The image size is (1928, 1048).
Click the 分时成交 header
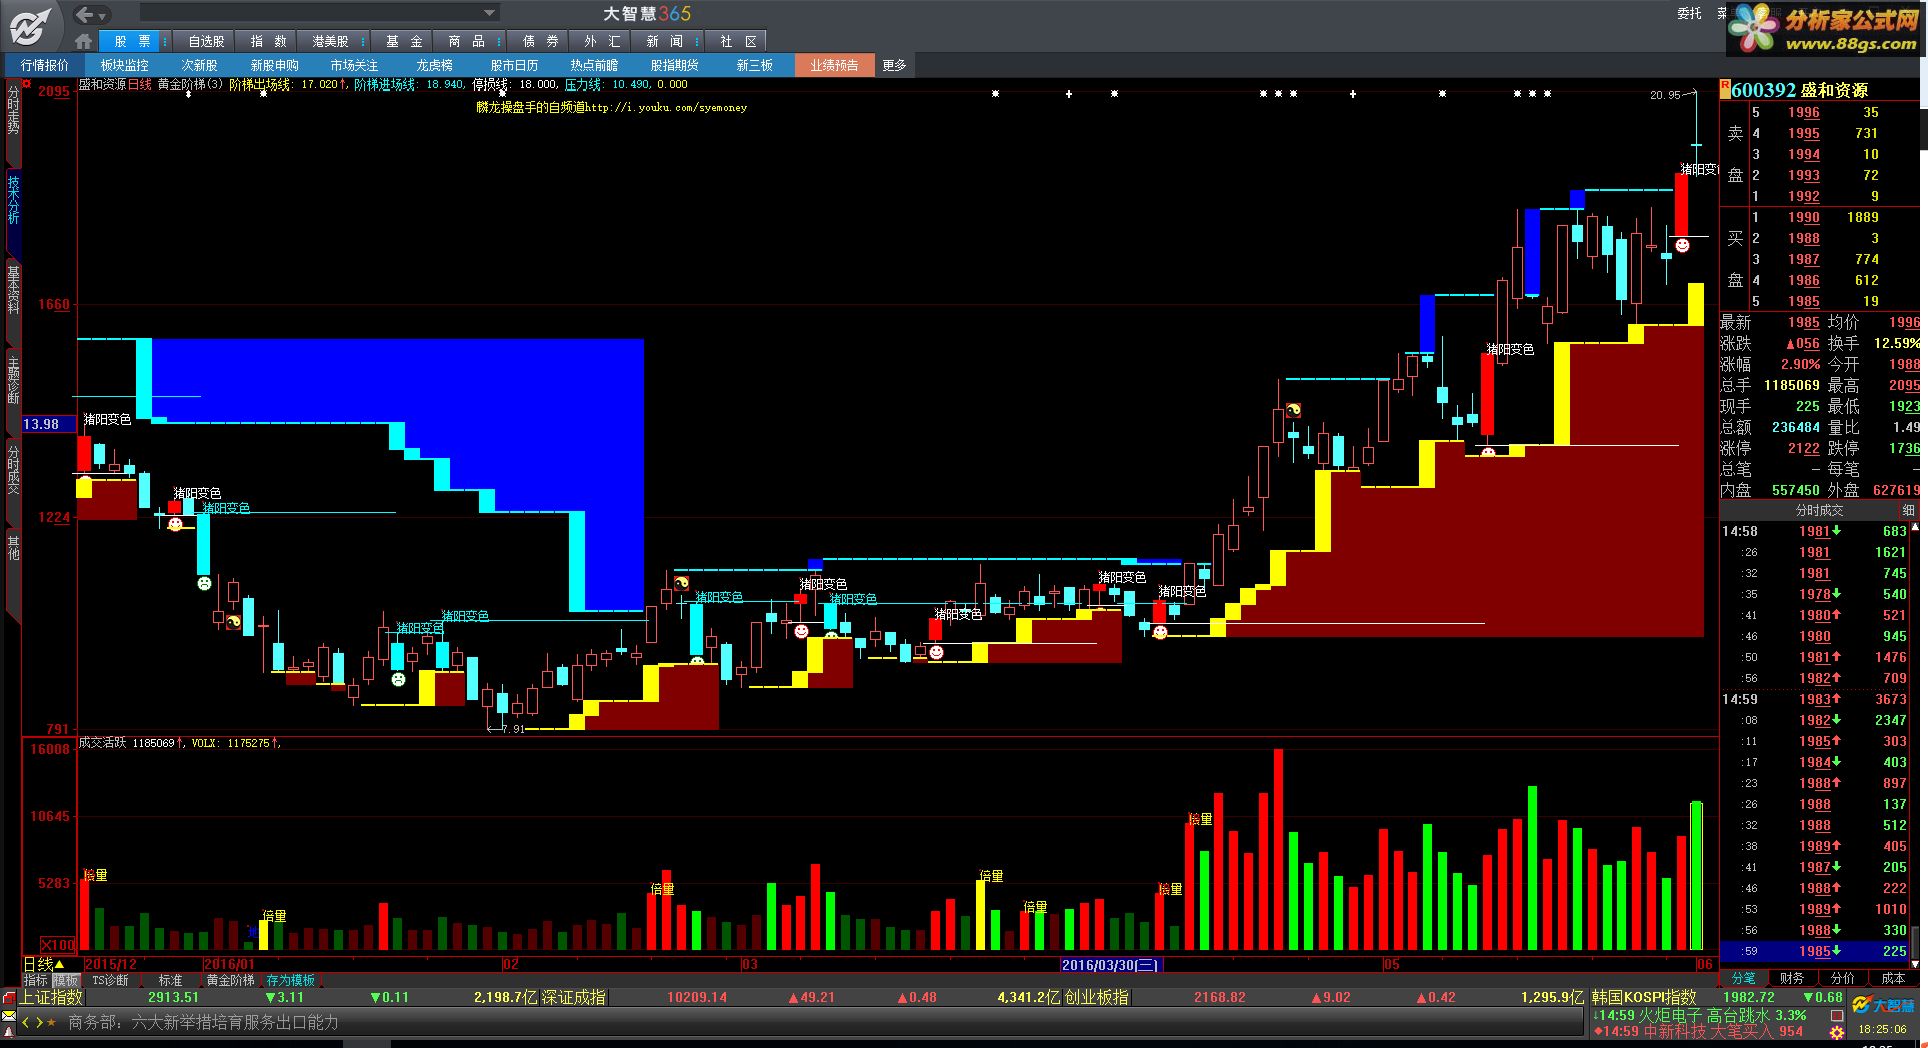[x=1819, y=511]
